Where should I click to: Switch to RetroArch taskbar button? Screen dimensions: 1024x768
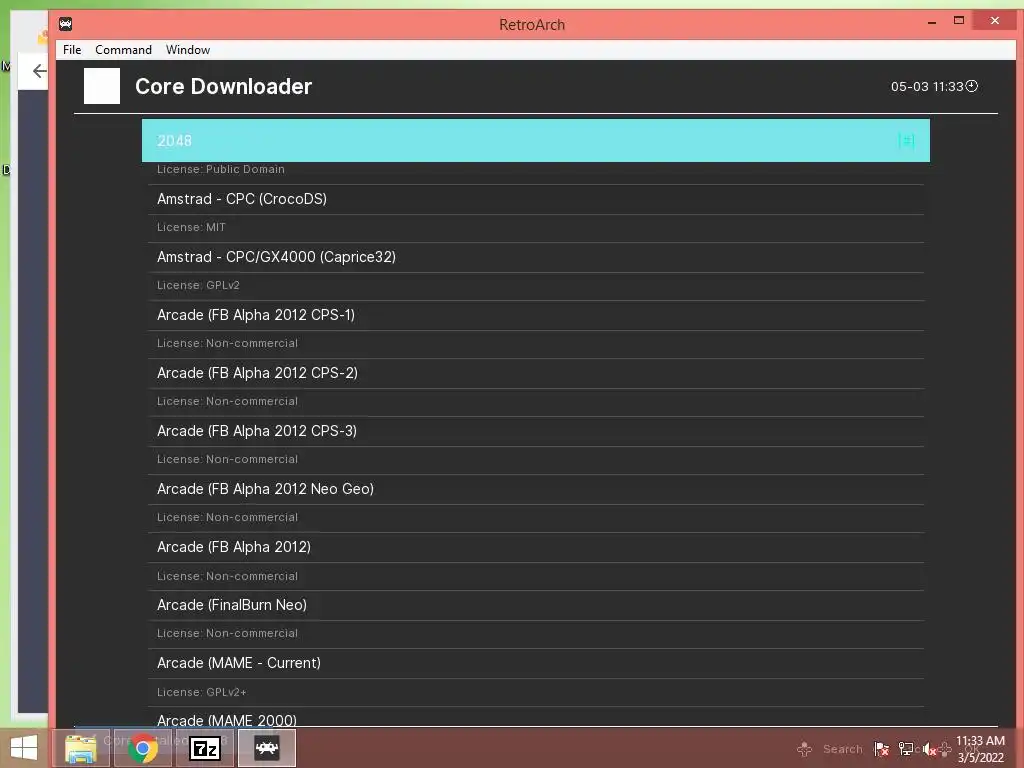266,748
